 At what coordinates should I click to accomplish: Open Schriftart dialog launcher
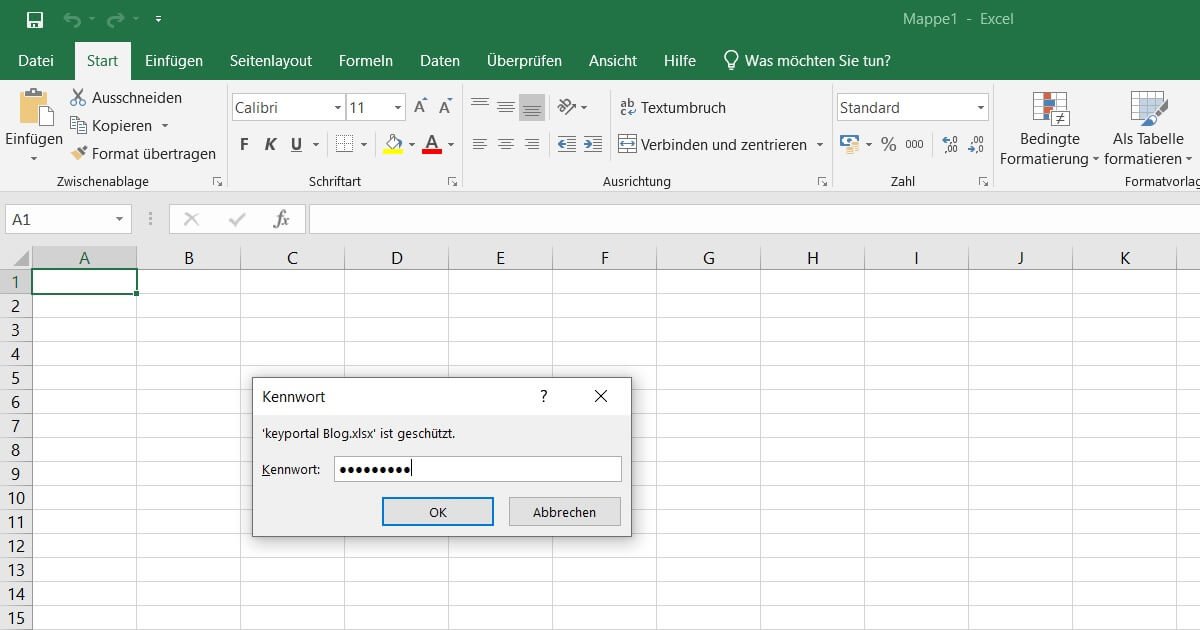pos(452,182)
